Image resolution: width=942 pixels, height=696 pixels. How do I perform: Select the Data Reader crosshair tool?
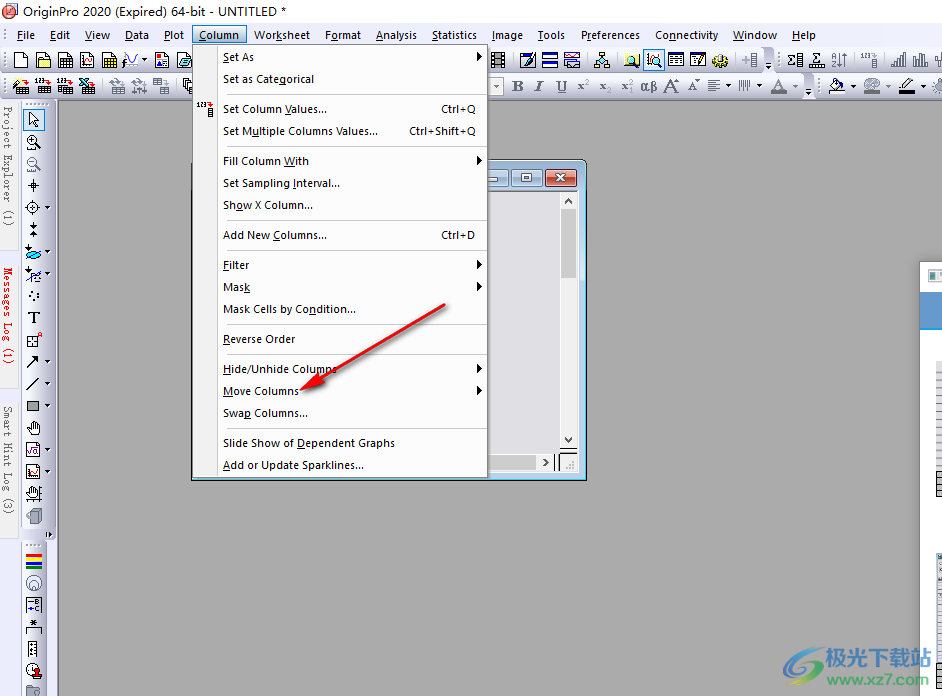pyautogui.click(x=34, y=208)
